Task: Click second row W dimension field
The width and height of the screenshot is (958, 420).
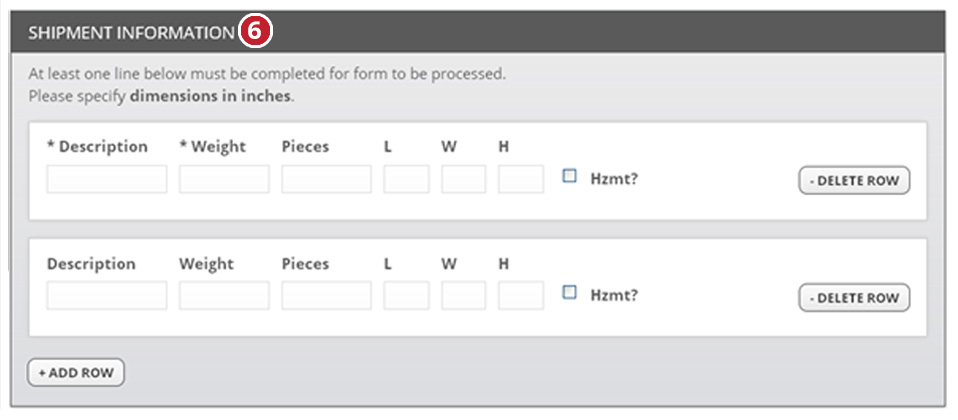Action: coord(464,296)
